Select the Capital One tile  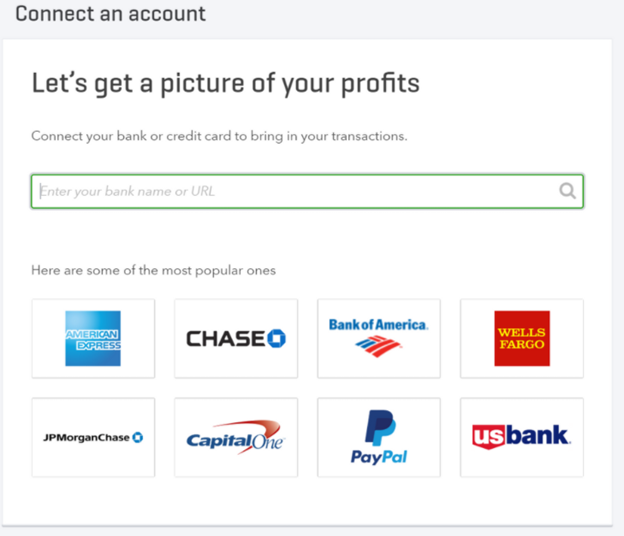coord(236,437)
